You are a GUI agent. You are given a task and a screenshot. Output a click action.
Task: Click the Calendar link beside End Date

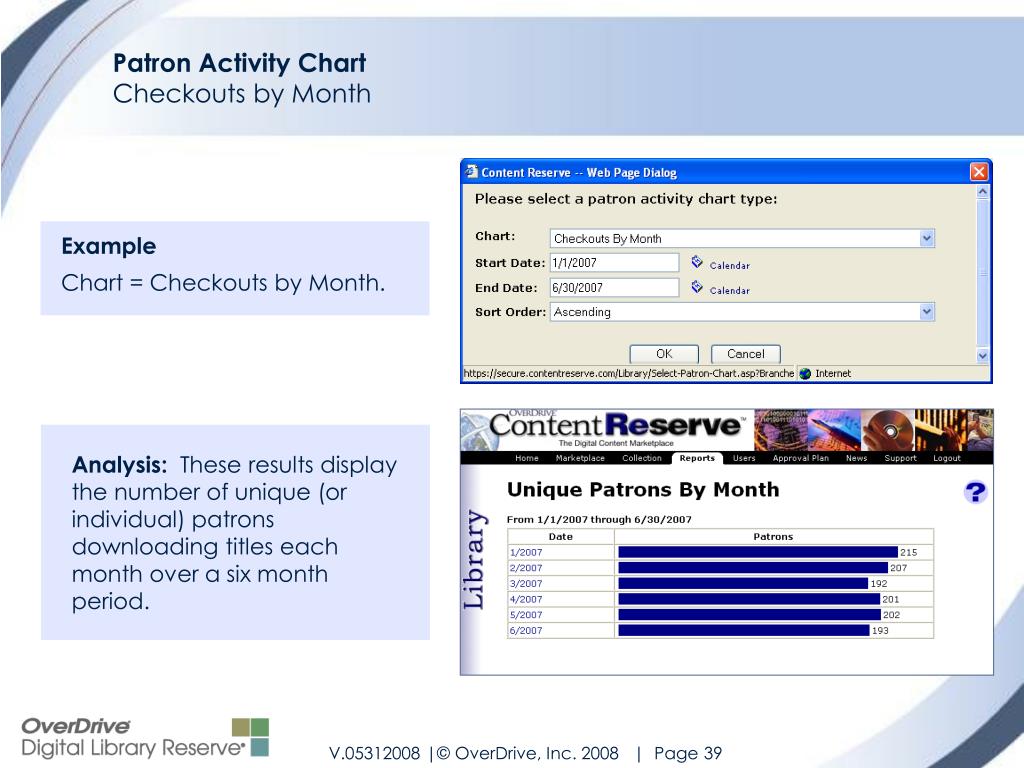(x=729, y=291)
